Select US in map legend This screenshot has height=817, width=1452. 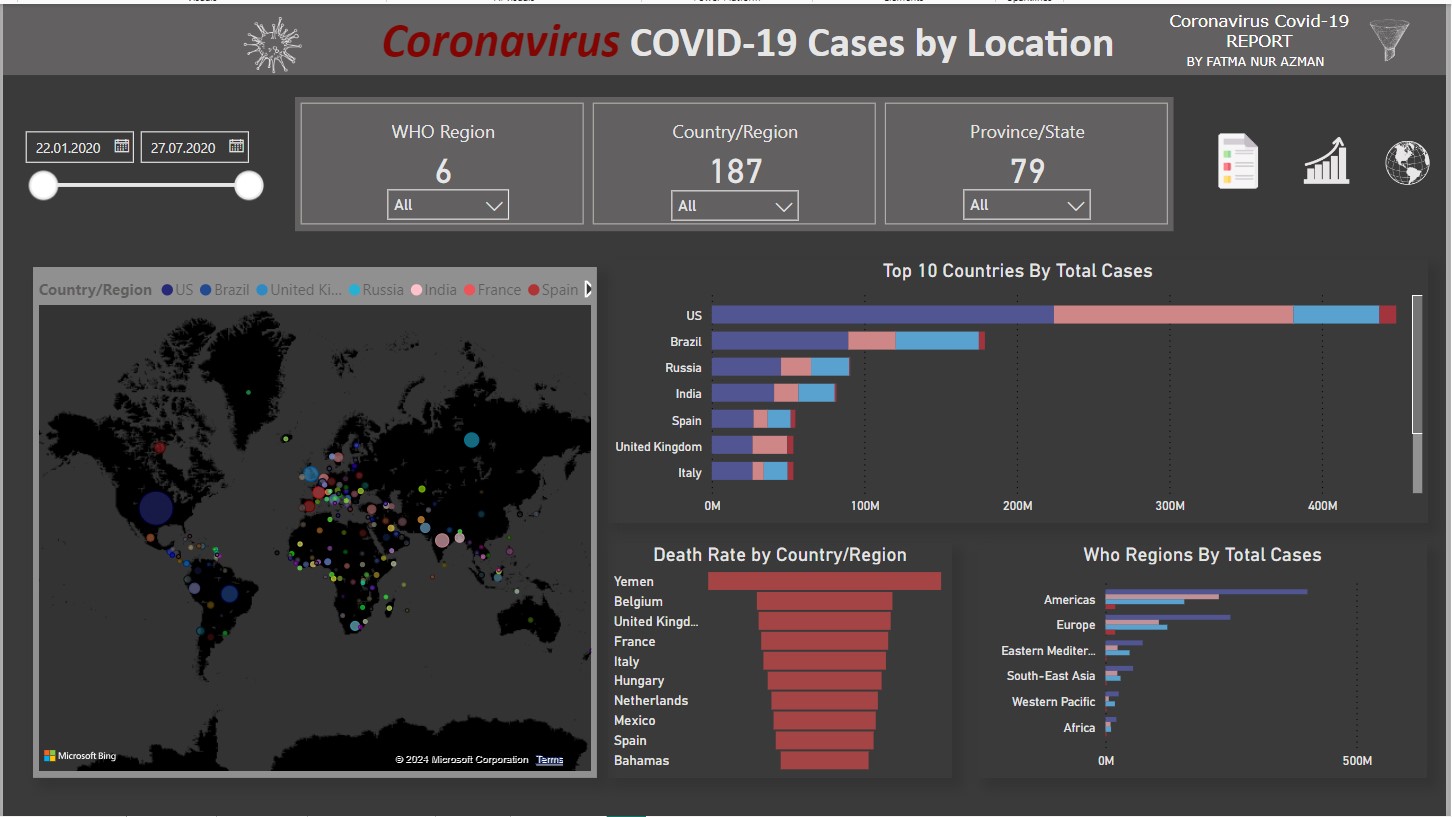(x=177, y=290)
